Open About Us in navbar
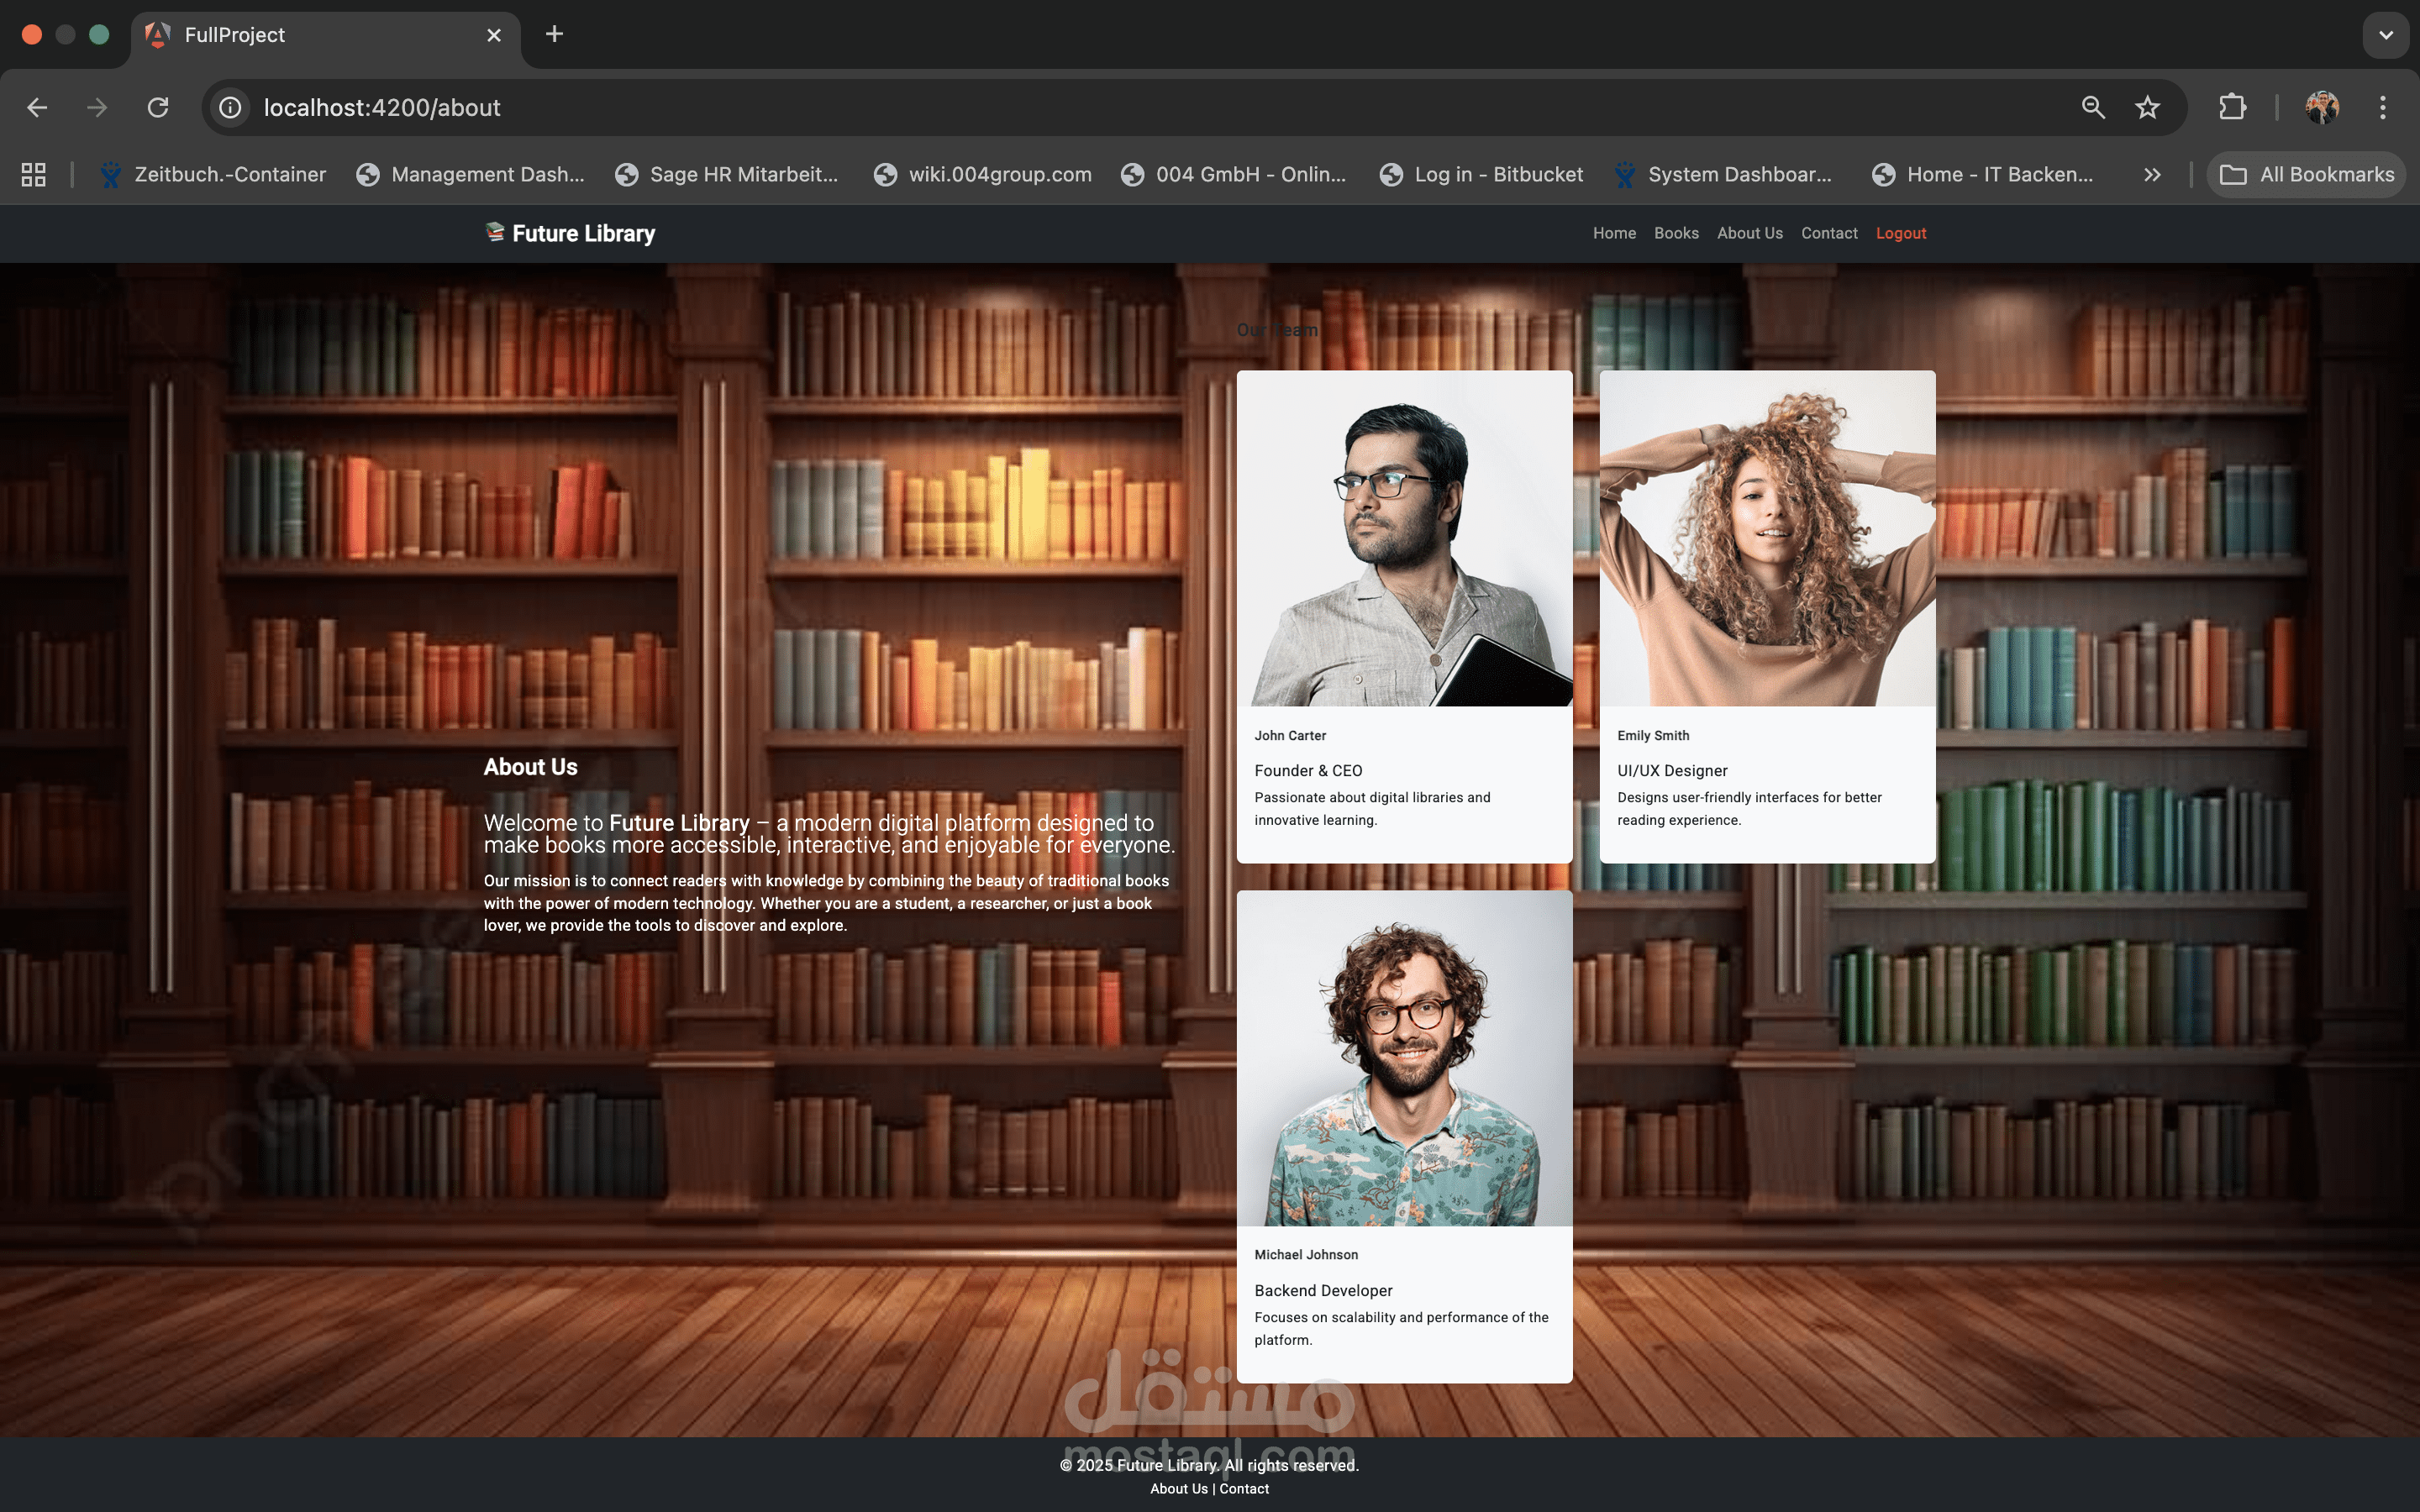2420x1512 pixels. pos(1750,233)
